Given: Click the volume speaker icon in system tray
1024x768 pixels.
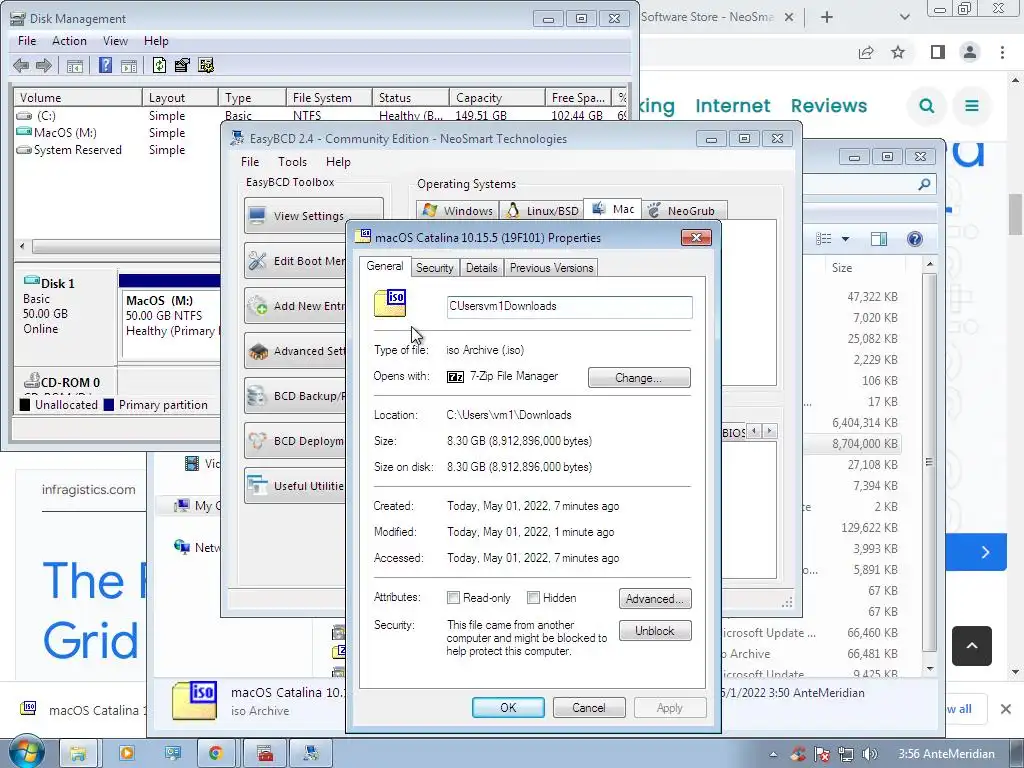Looking at the screenshot, I should point(869,754).
